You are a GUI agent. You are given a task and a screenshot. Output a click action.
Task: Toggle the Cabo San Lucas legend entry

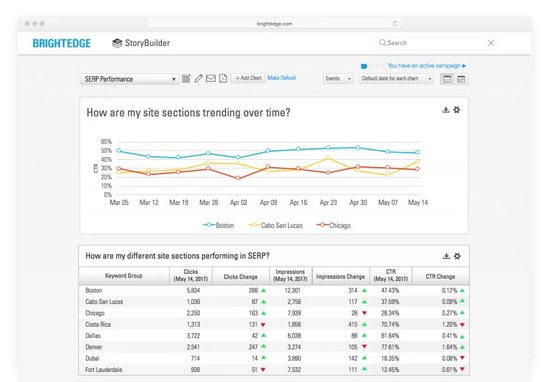point(275,225)
